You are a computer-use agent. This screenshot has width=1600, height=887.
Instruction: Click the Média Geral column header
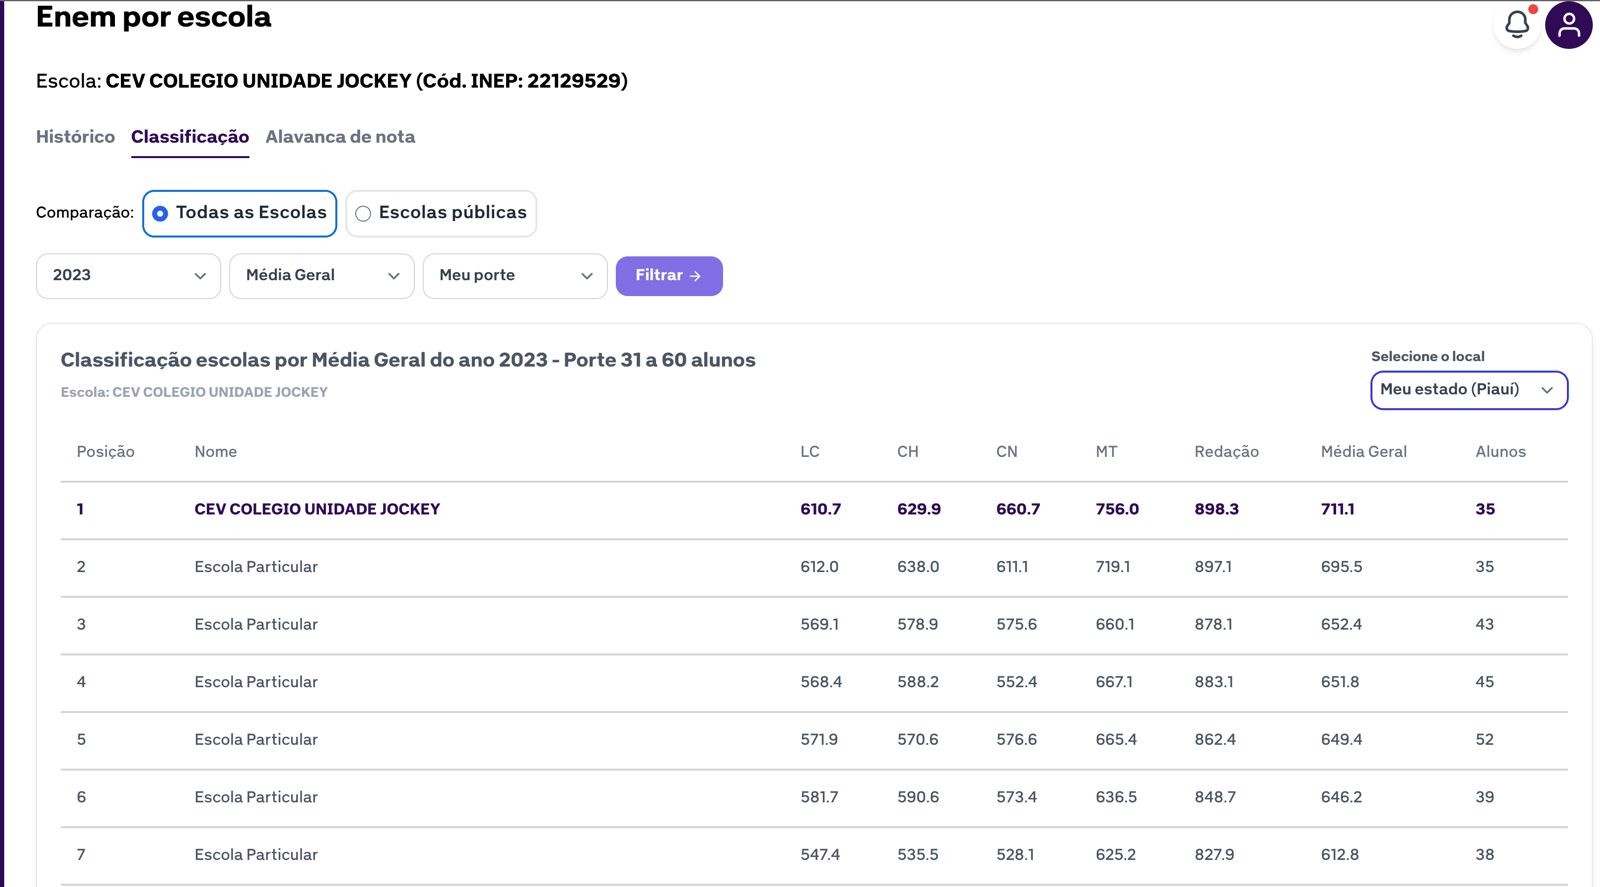[x=1363, y=452]
